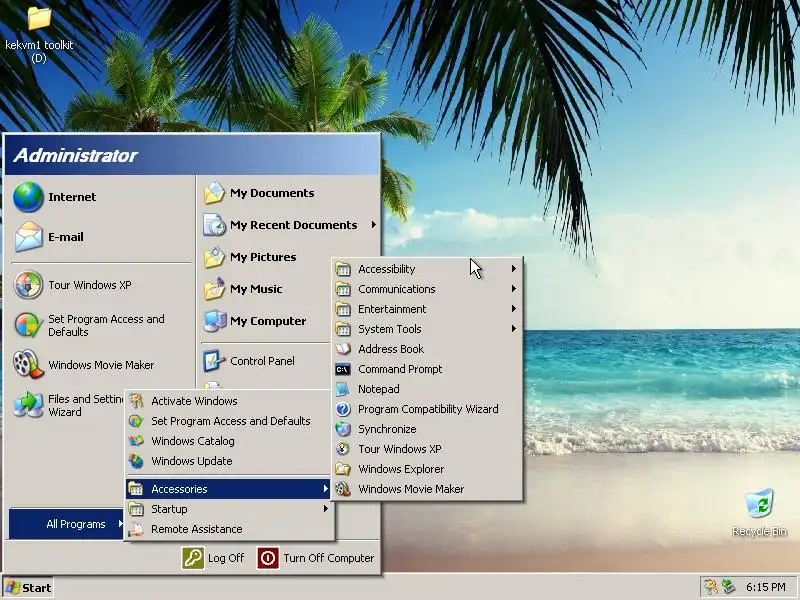The image size is (800, 600).
Task: Launch Windows Movie Maker from Accessories menu
Action: coord(427,489)
